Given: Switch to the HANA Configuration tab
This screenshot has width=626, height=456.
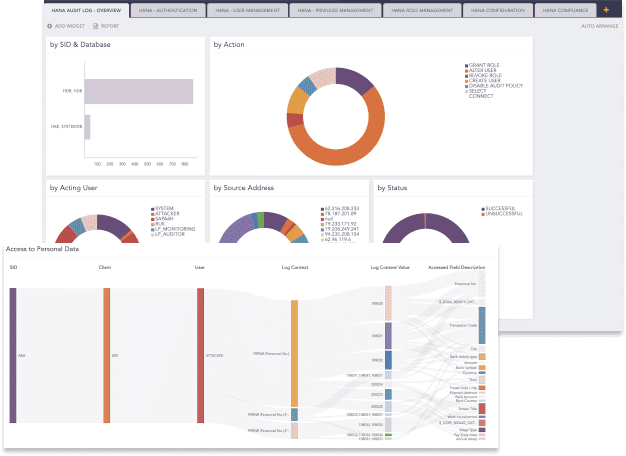Looking at the screenshot, I should point(498,10).
